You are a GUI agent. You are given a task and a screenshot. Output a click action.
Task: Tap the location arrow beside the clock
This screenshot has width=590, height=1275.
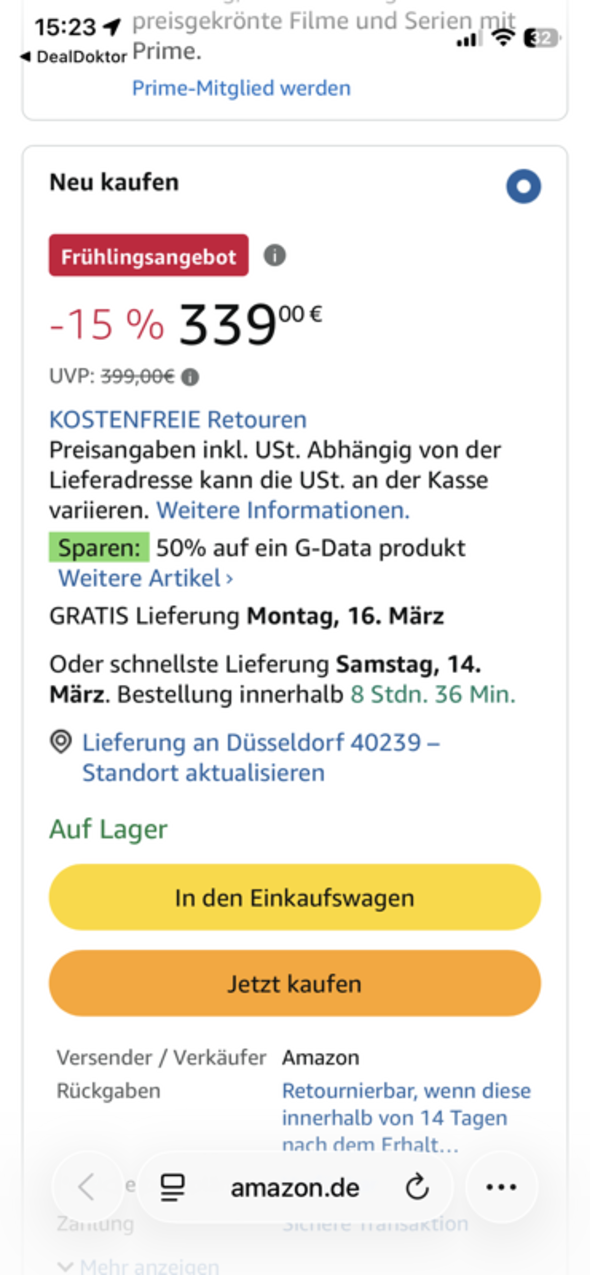113,25
